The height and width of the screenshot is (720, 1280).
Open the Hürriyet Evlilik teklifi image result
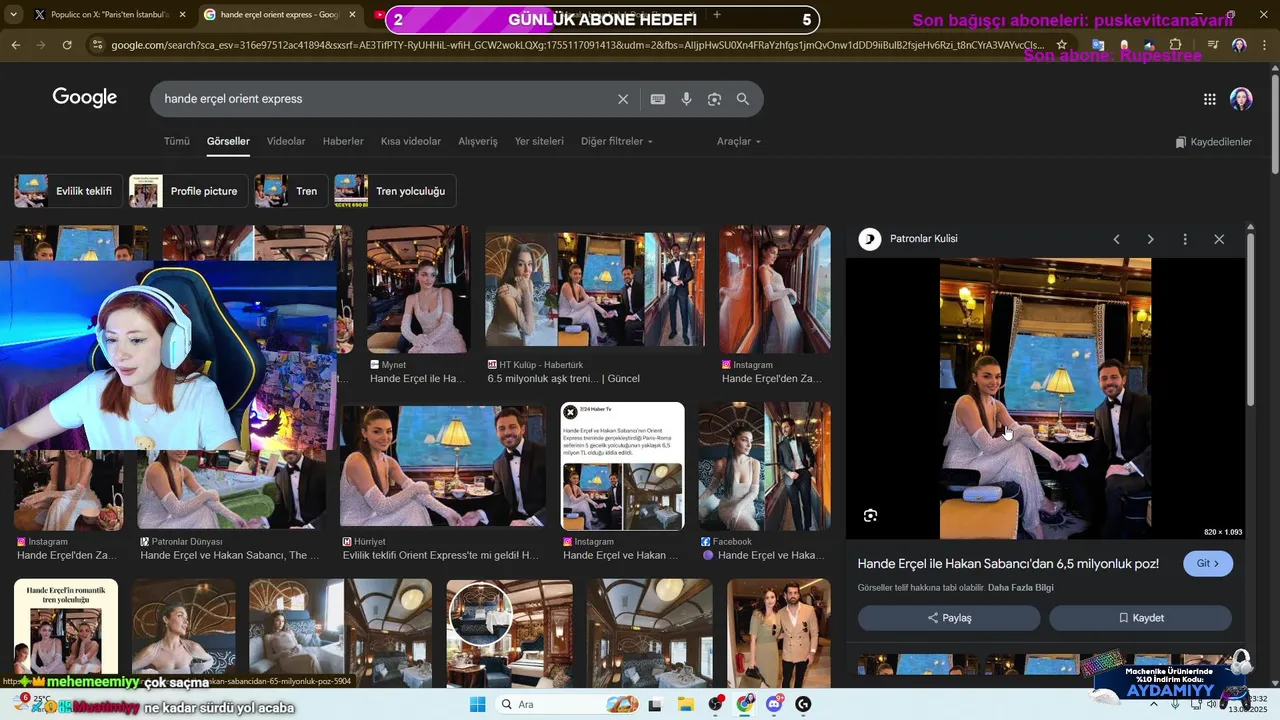pyautogui.click(x=442, y=466)
